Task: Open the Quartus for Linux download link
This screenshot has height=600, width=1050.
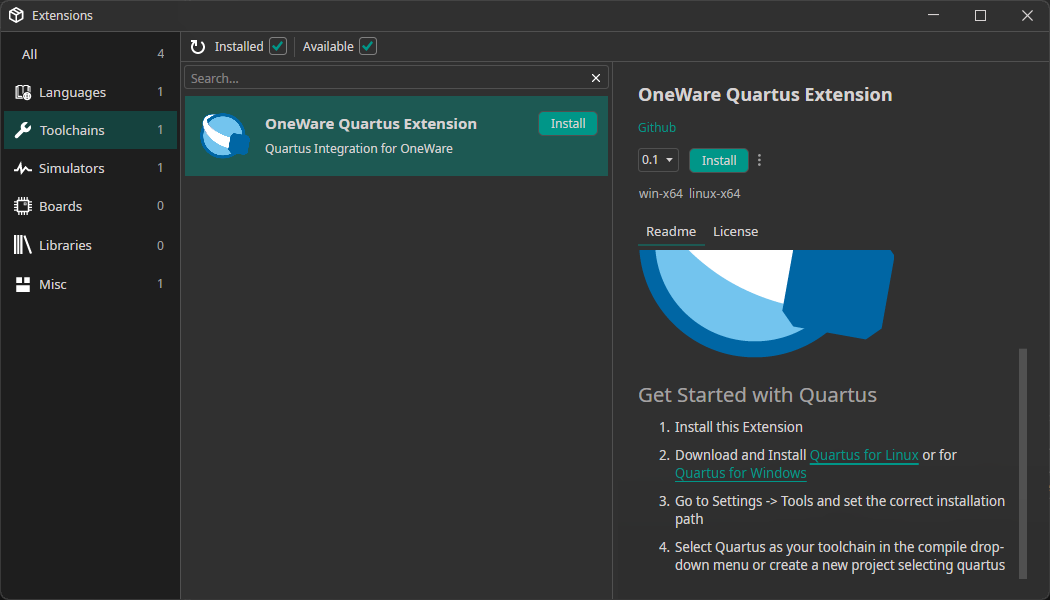Action: 863,455
